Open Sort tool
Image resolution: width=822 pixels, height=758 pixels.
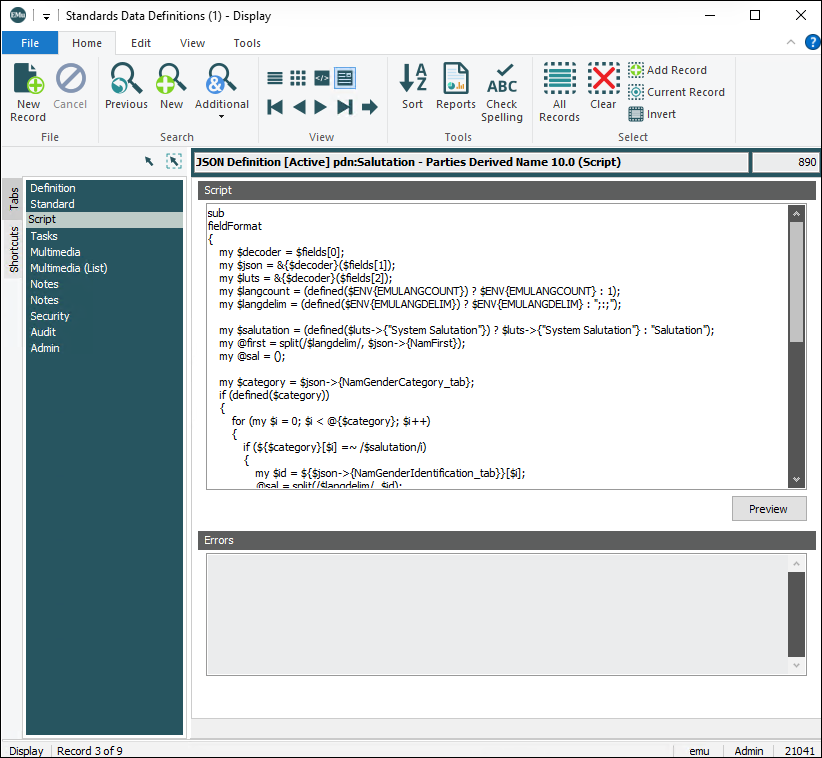[x=413, y=86]
